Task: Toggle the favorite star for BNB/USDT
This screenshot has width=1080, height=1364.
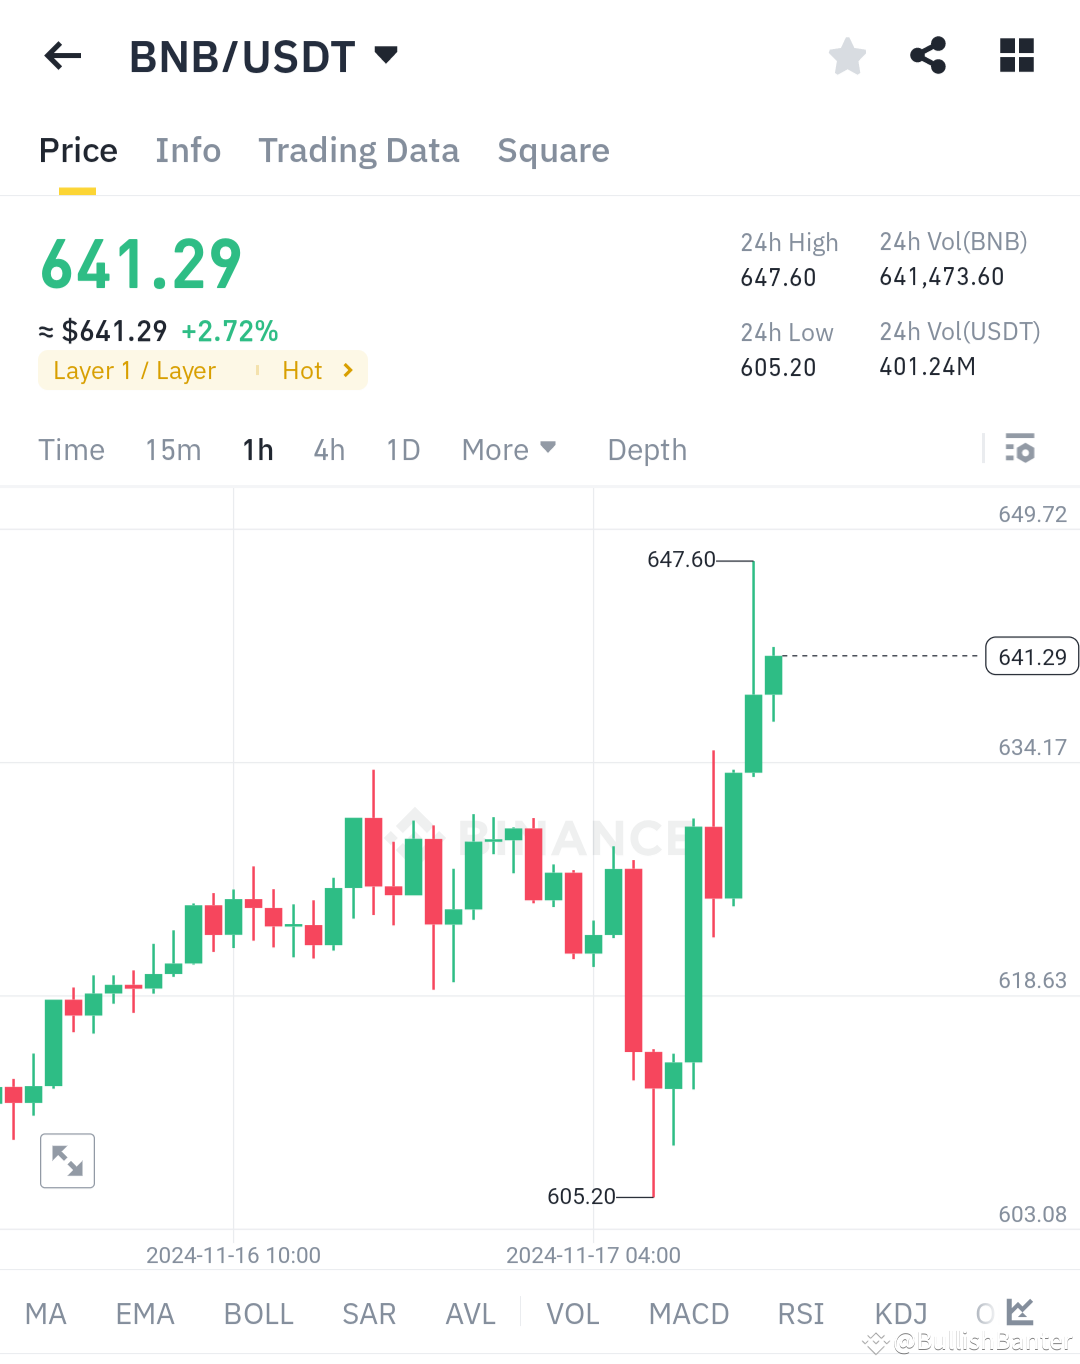Action: pyautogui.click(x=847, y=56)
